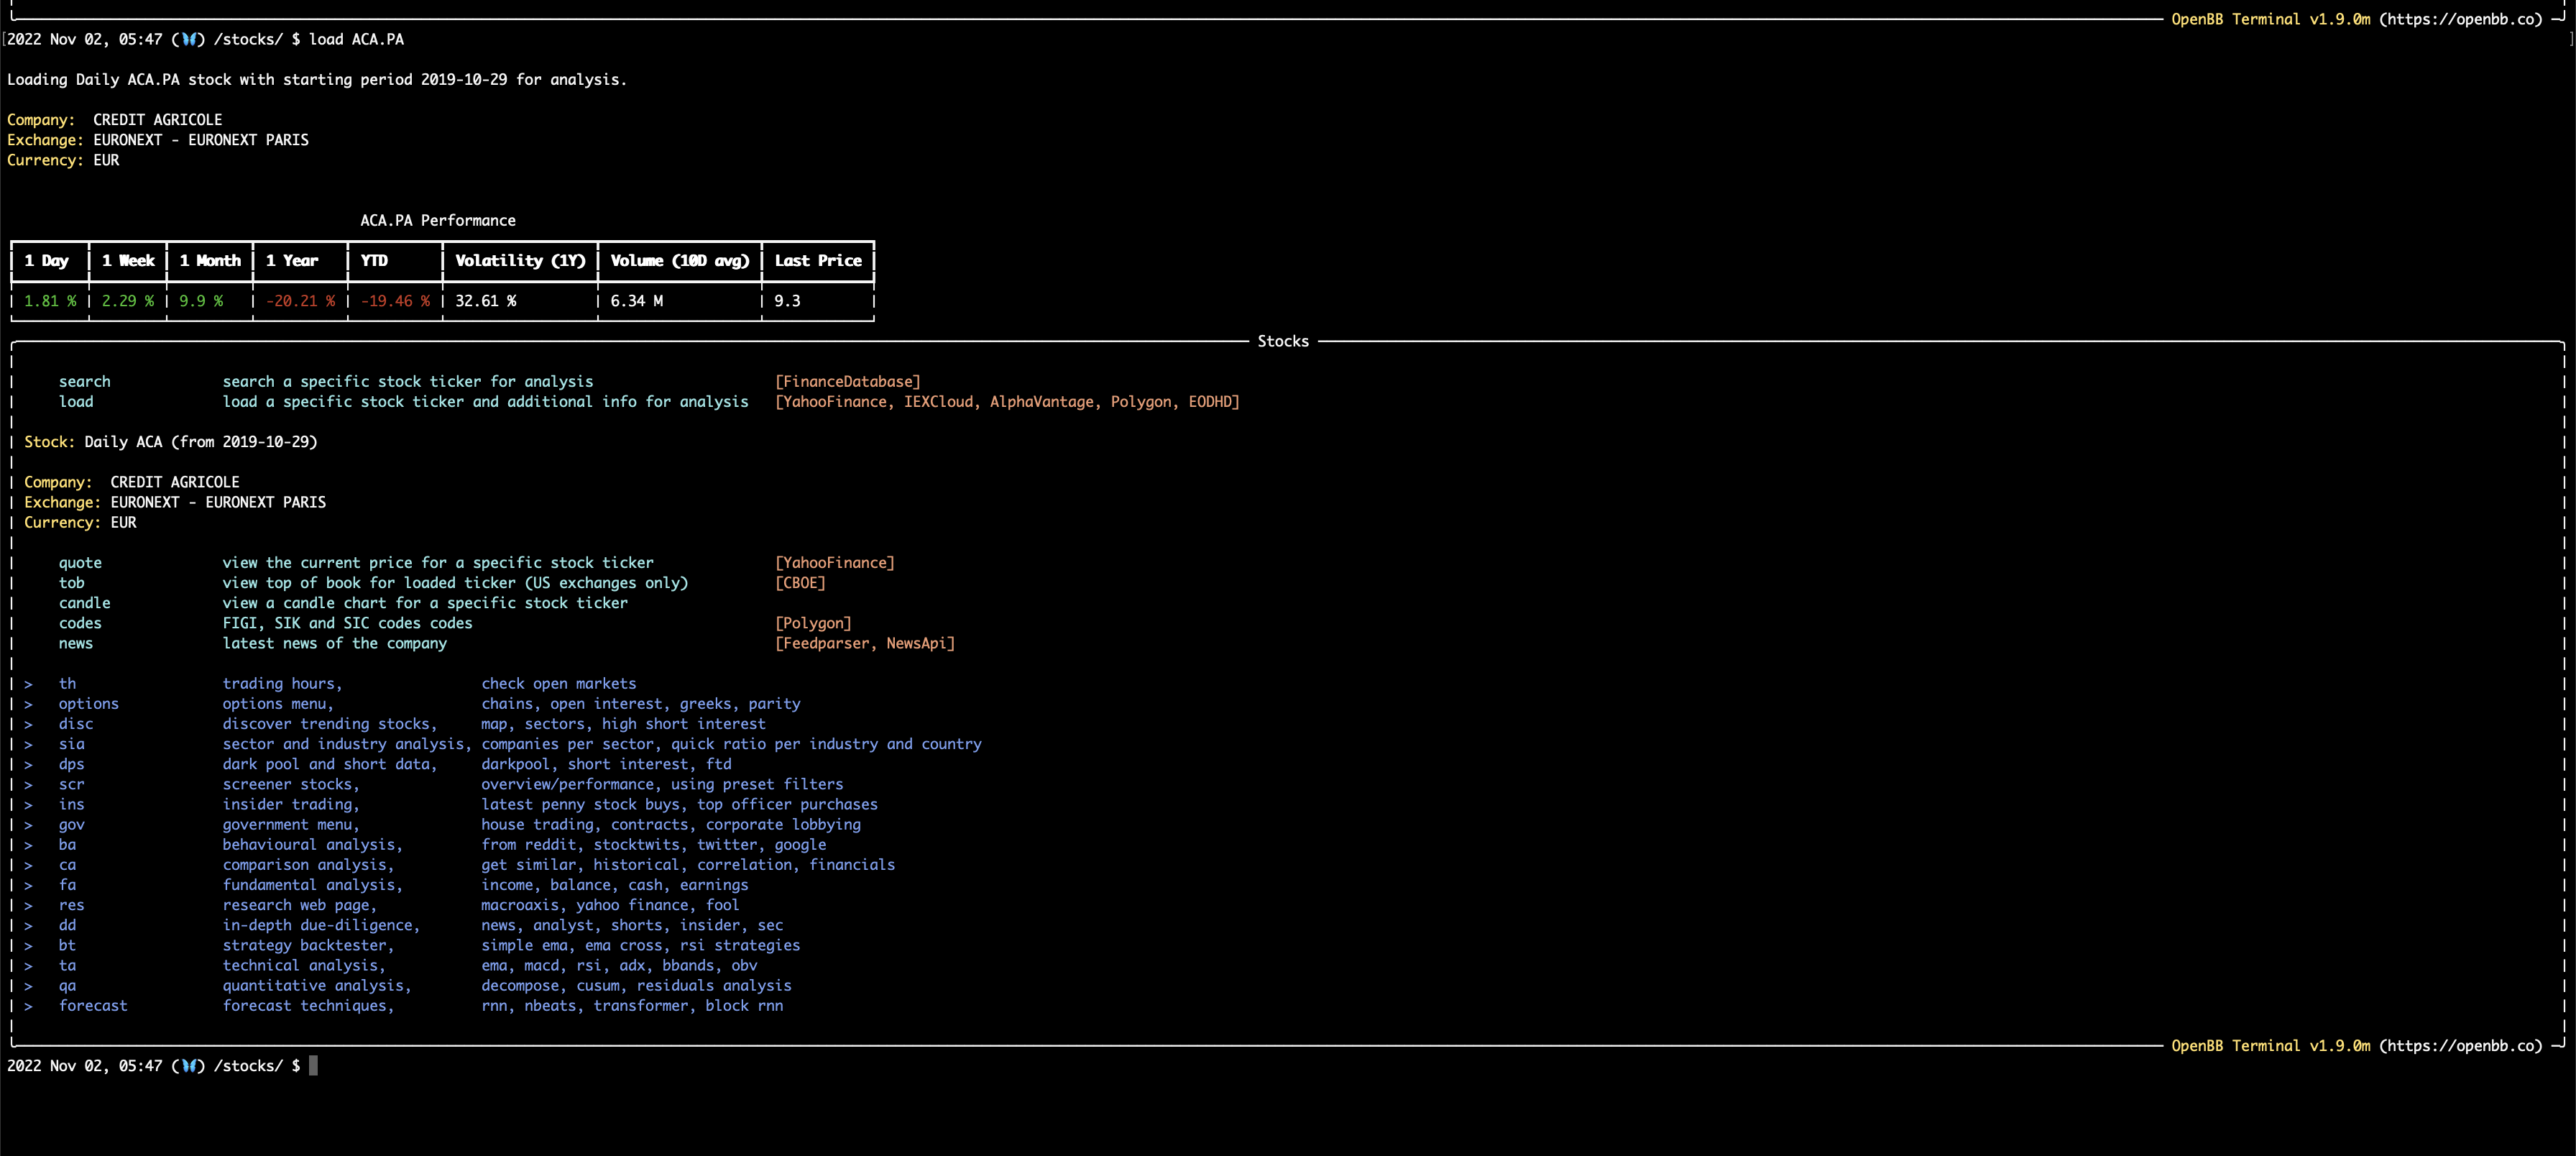
Task: Expand the disc trending stocks menu
Action: [76, 723]
